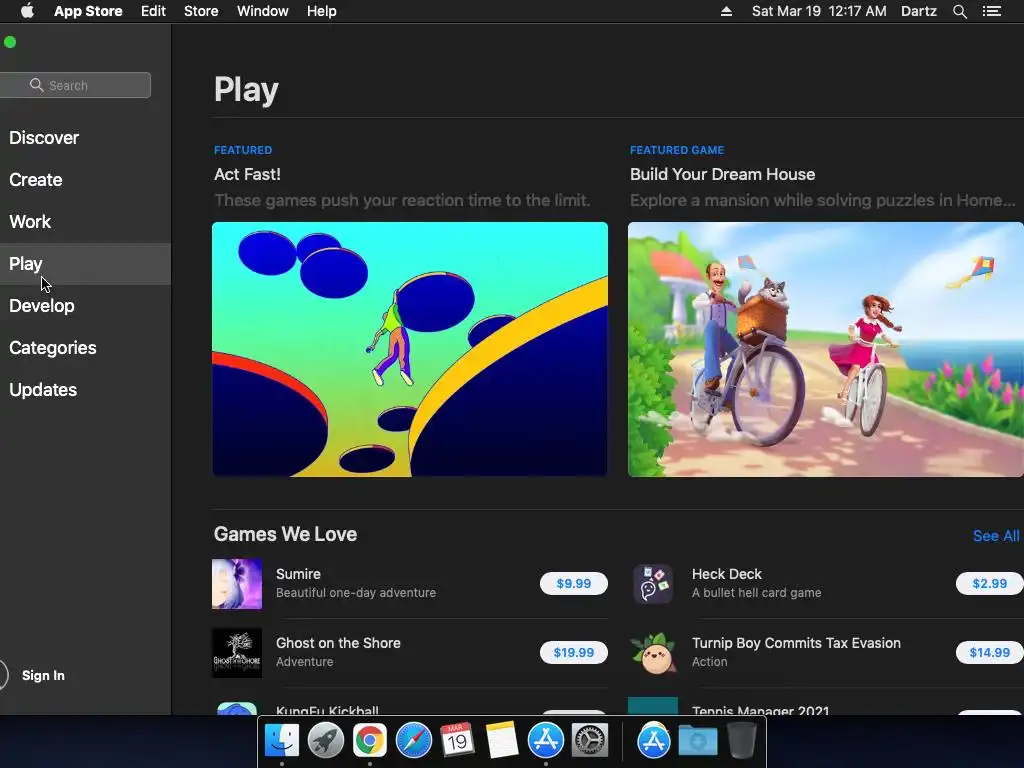Select the Play section in sidebar
The height and width of the screenshot is (768, 1024).
pyautogui.click(x=85, y=264)
